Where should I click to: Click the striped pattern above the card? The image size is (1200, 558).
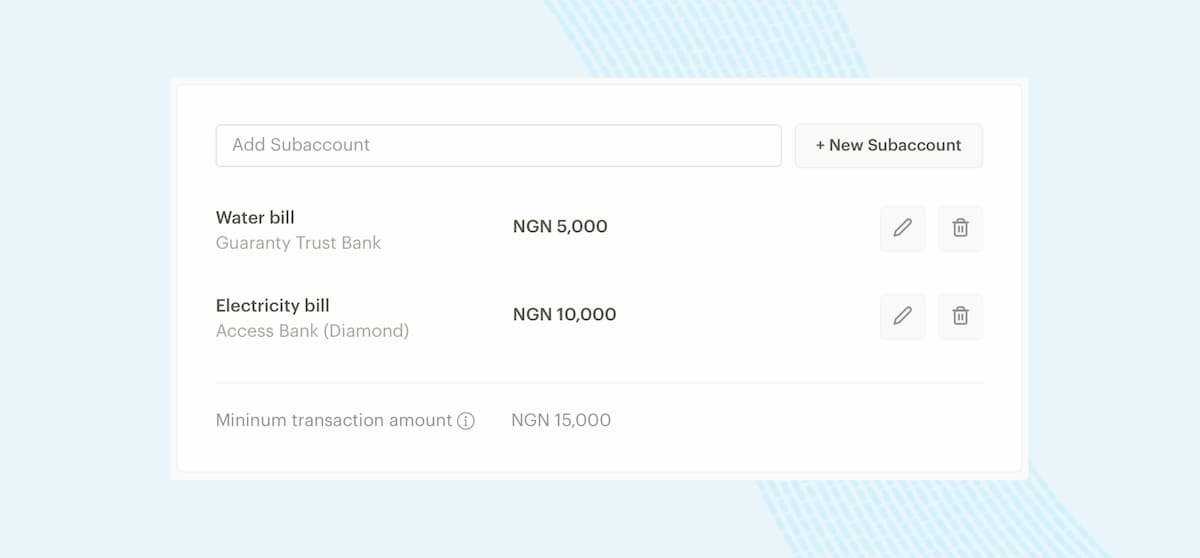click(700, 40)
